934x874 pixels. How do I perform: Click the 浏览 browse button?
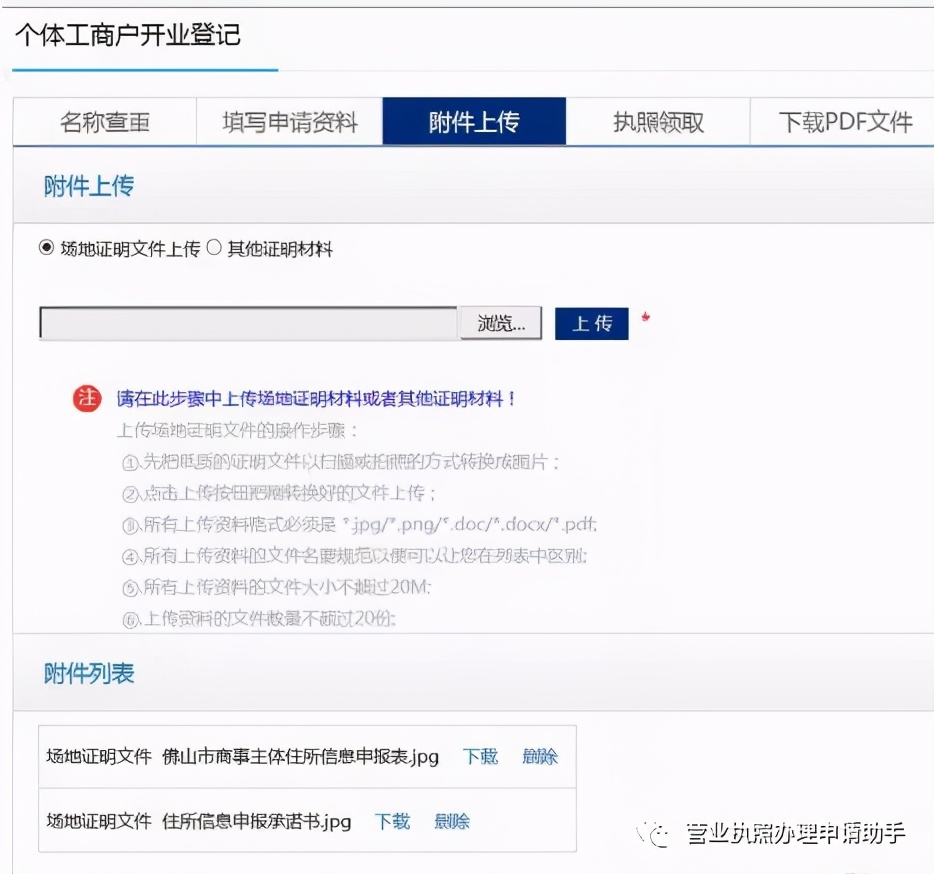click(500, 322)
